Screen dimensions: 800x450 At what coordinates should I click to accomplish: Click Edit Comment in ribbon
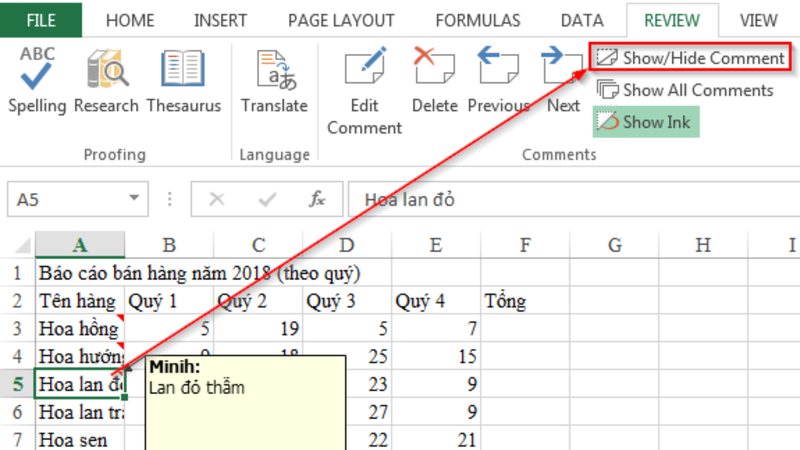(364, 91)
